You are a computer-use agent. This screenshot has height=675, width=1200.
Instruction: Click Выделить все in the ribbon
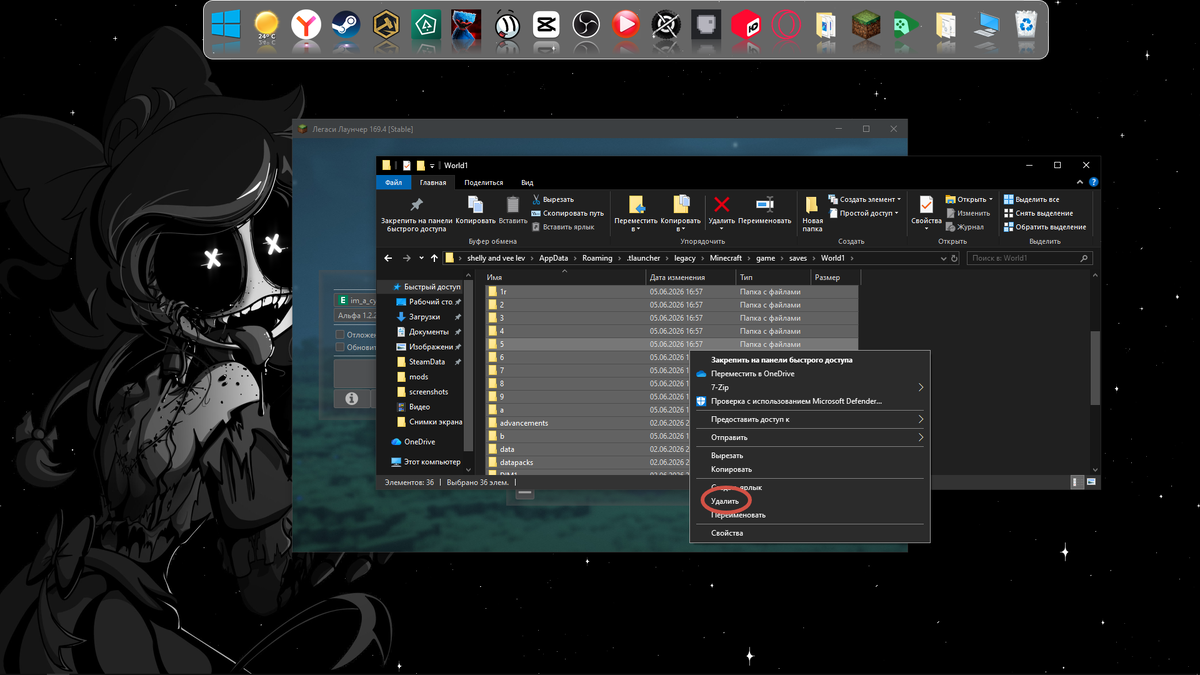click(1031, 200)
